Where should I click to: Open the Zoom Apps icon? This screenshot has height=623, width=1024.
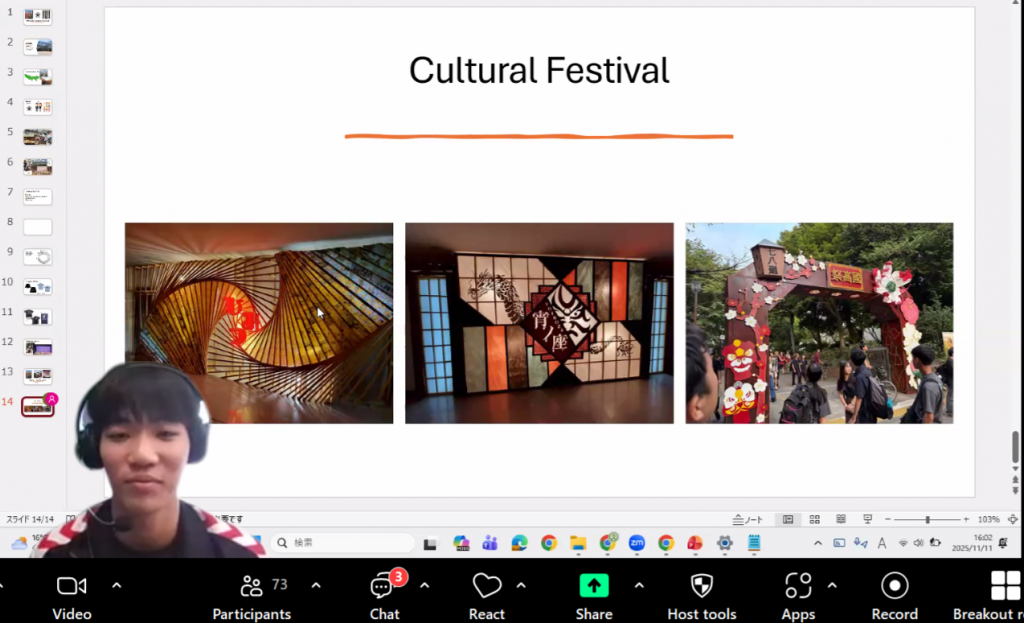pos(798,586)
